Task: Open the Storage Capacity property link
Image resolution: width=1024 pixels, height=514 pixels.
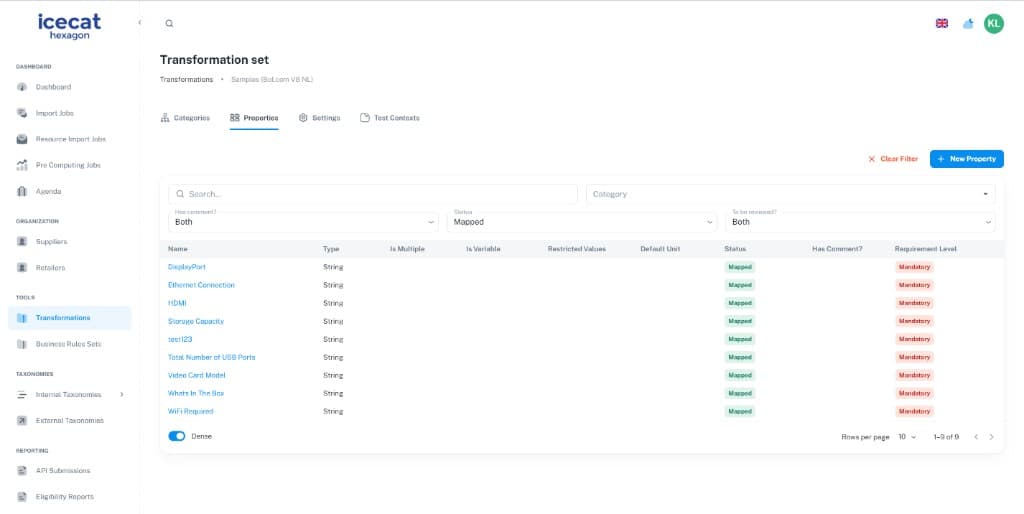Action: pyautogui.click(x=196, y=321)
